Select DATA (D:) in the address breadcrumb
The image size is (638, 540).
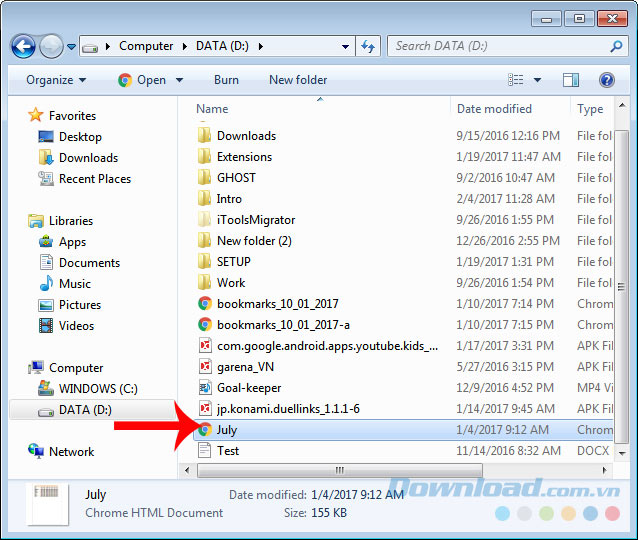[222, 46]
